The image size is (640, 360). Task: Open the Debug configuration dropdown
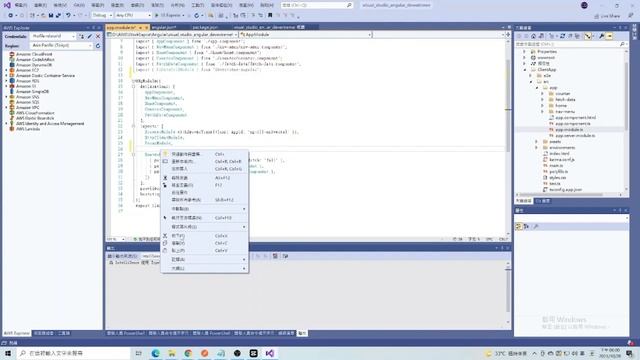click(102, 16)
